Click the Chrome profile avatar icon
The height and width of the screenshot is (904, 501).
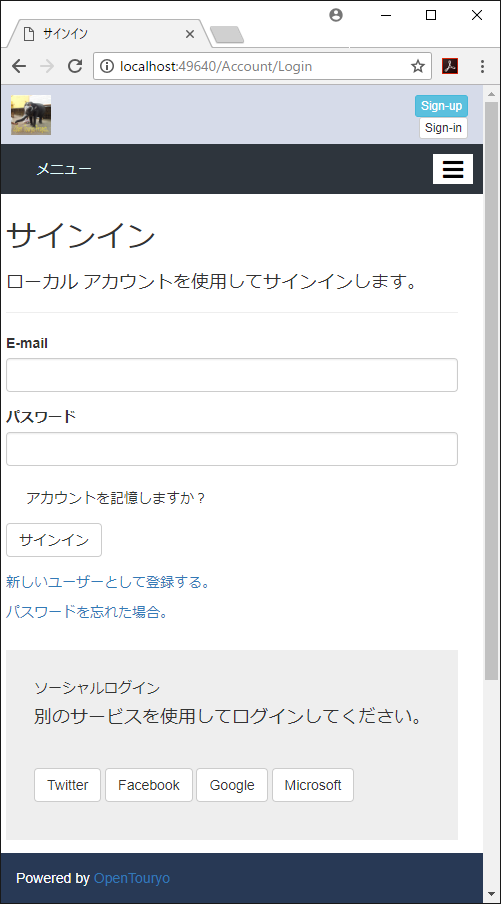coord(336,16)
